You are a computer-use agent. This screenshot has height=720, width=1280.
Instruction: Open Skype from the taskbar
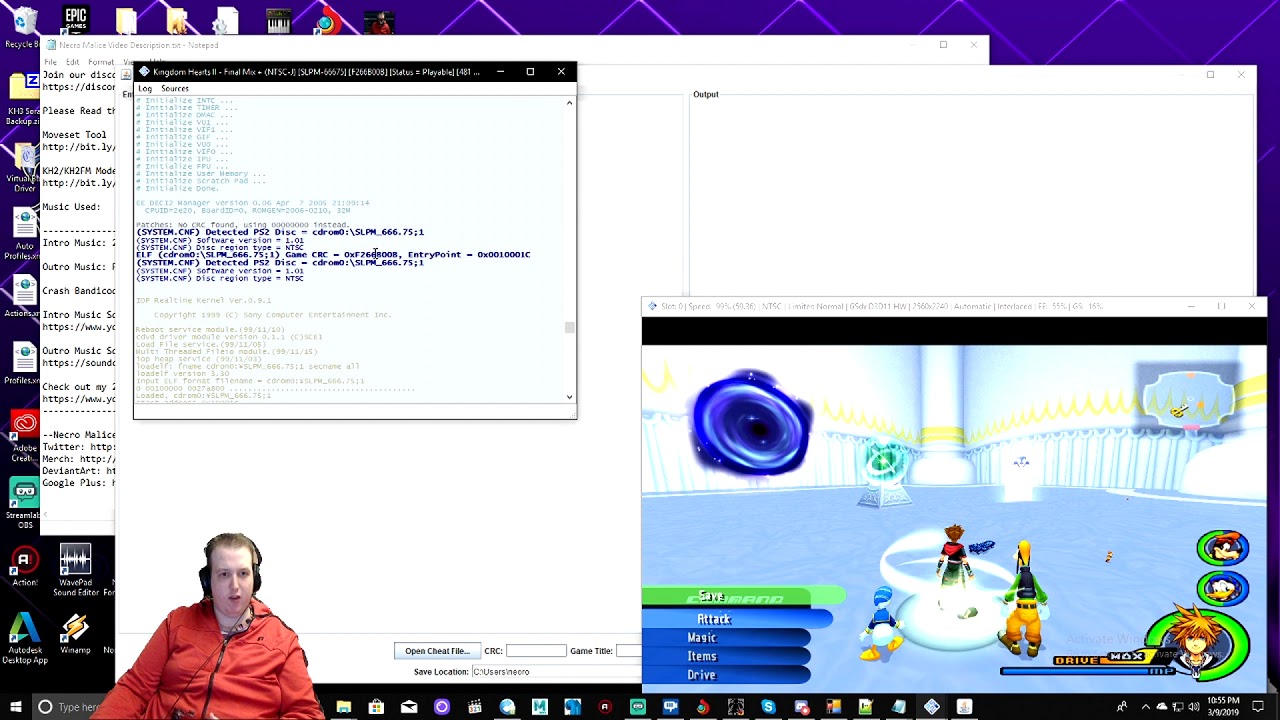[x=768, y=708]
